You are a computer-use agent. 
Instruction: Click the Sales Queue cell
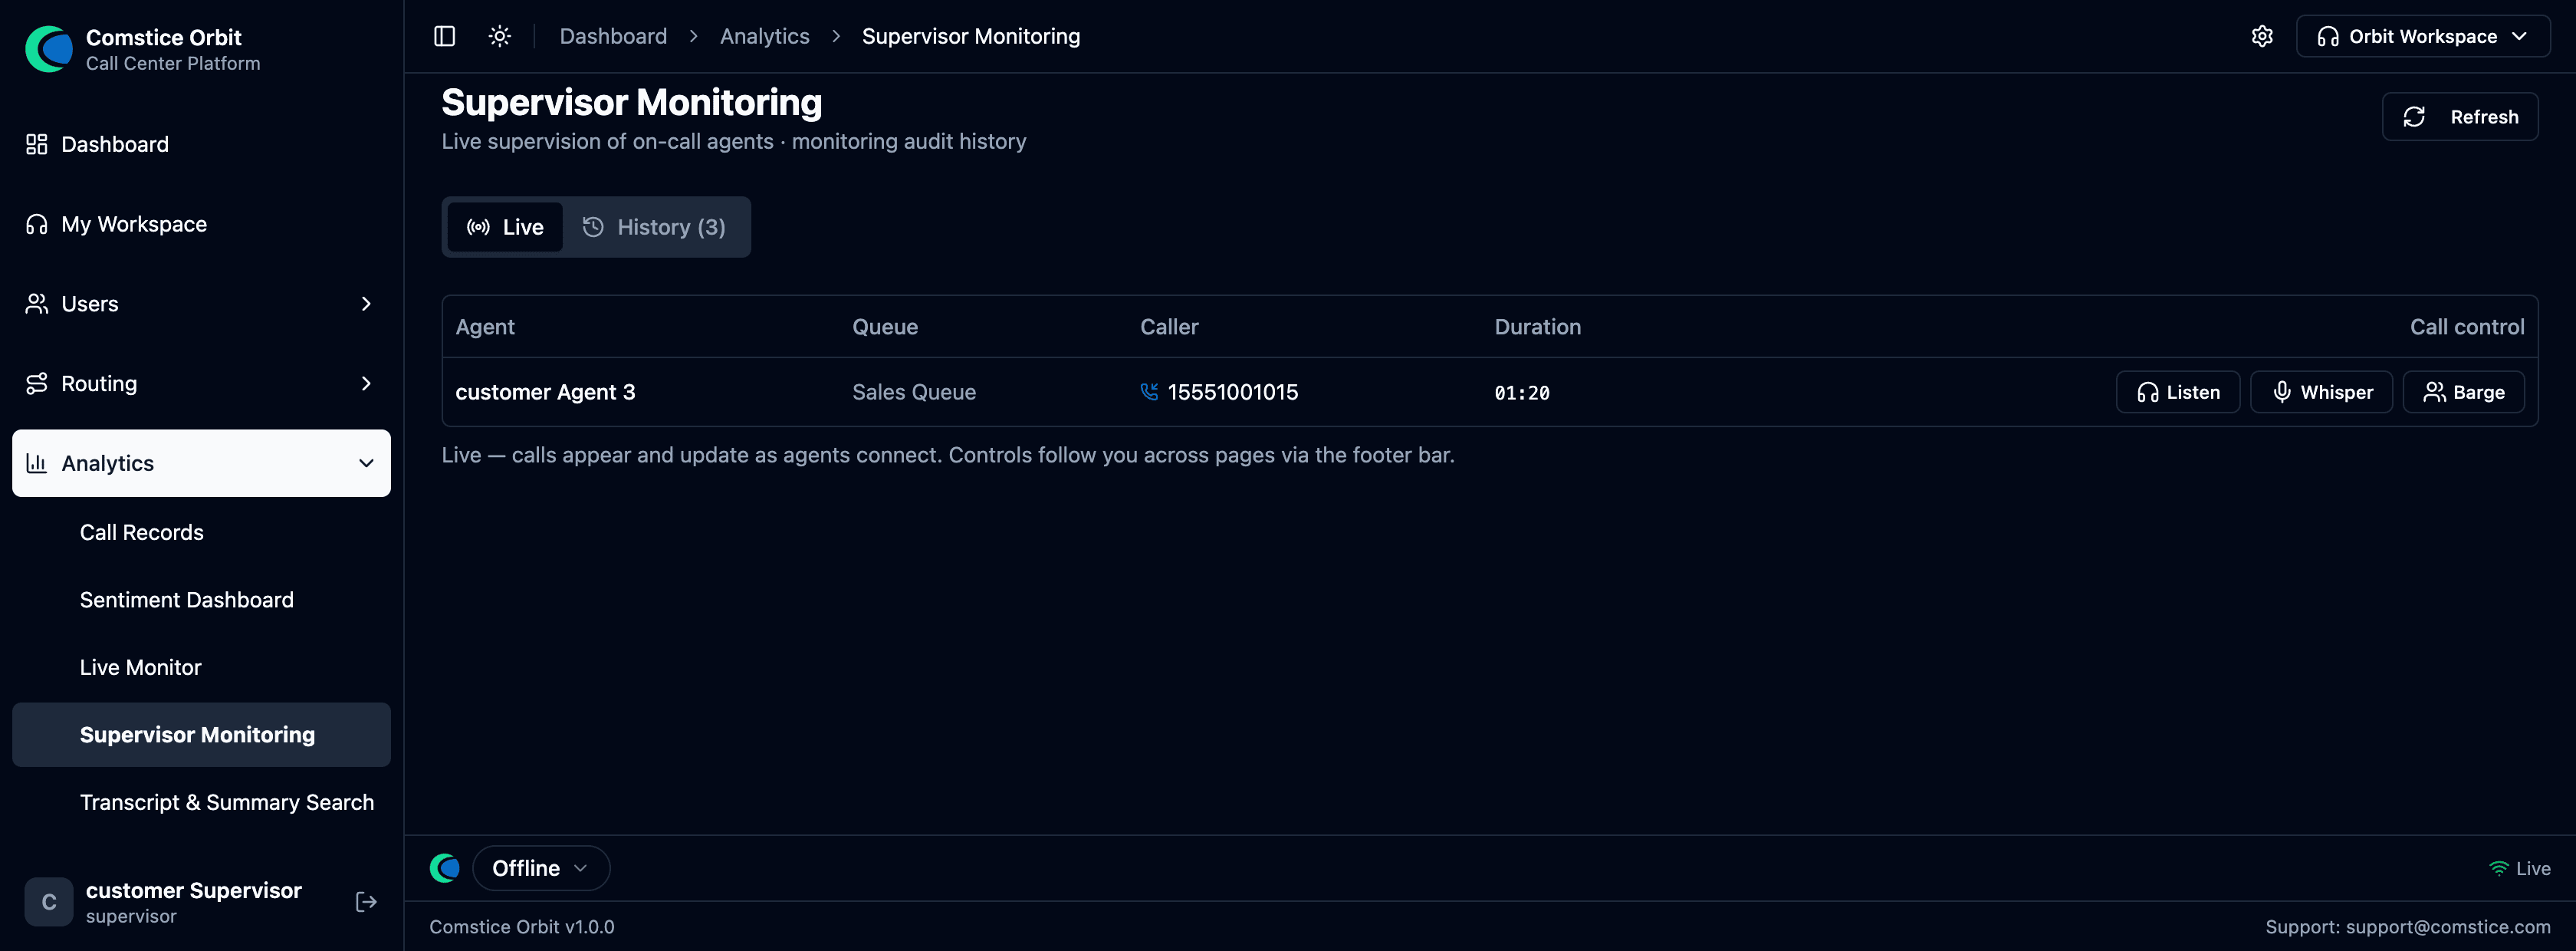pos(914,392)
